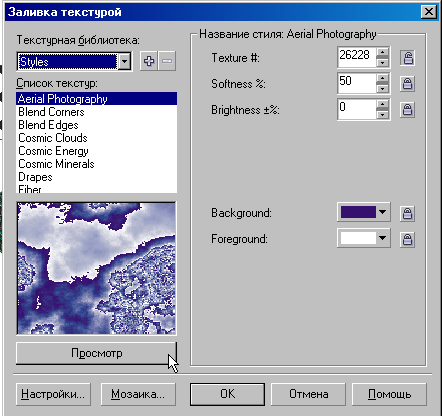
Task: Choose Drapes from the texture list
Action: pyautogui.click(x=35, y=177)
